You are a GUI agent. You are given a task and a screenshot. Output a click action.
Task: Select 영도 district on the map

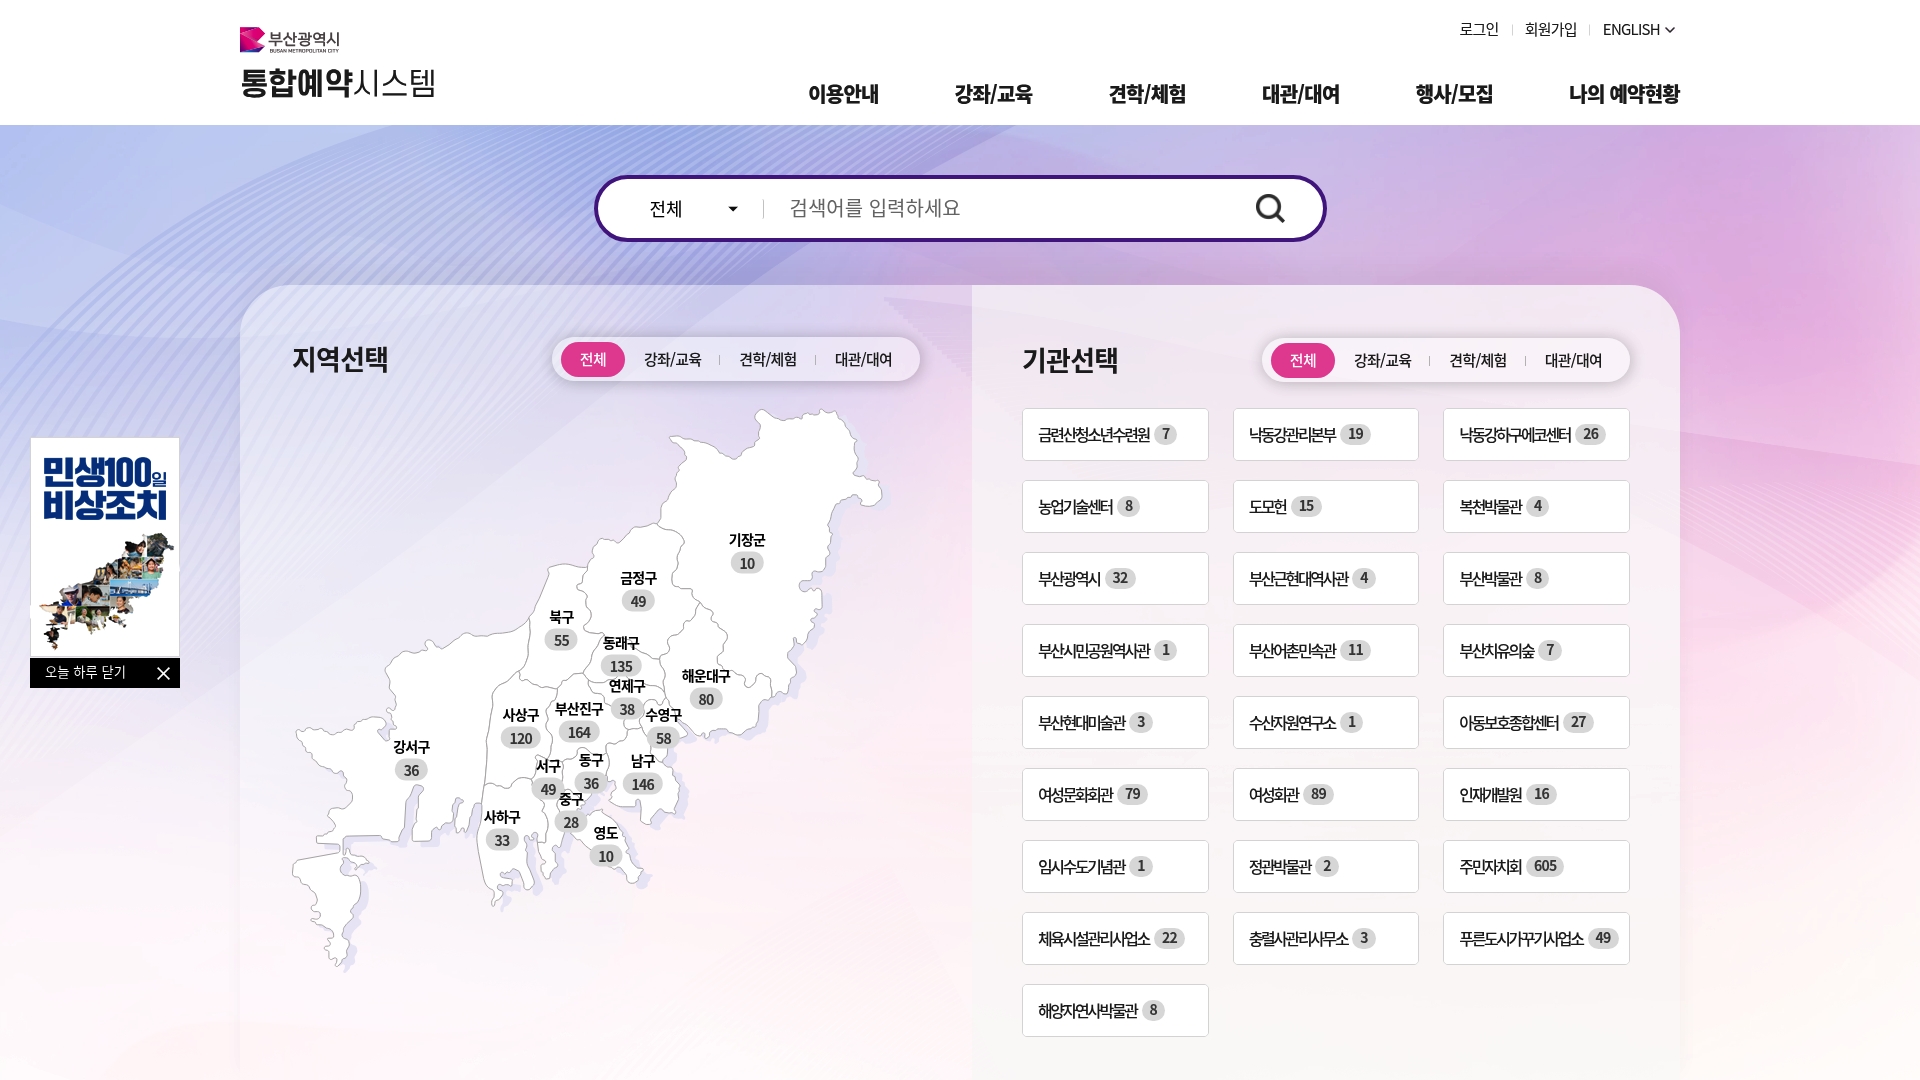tap(606, 844)
